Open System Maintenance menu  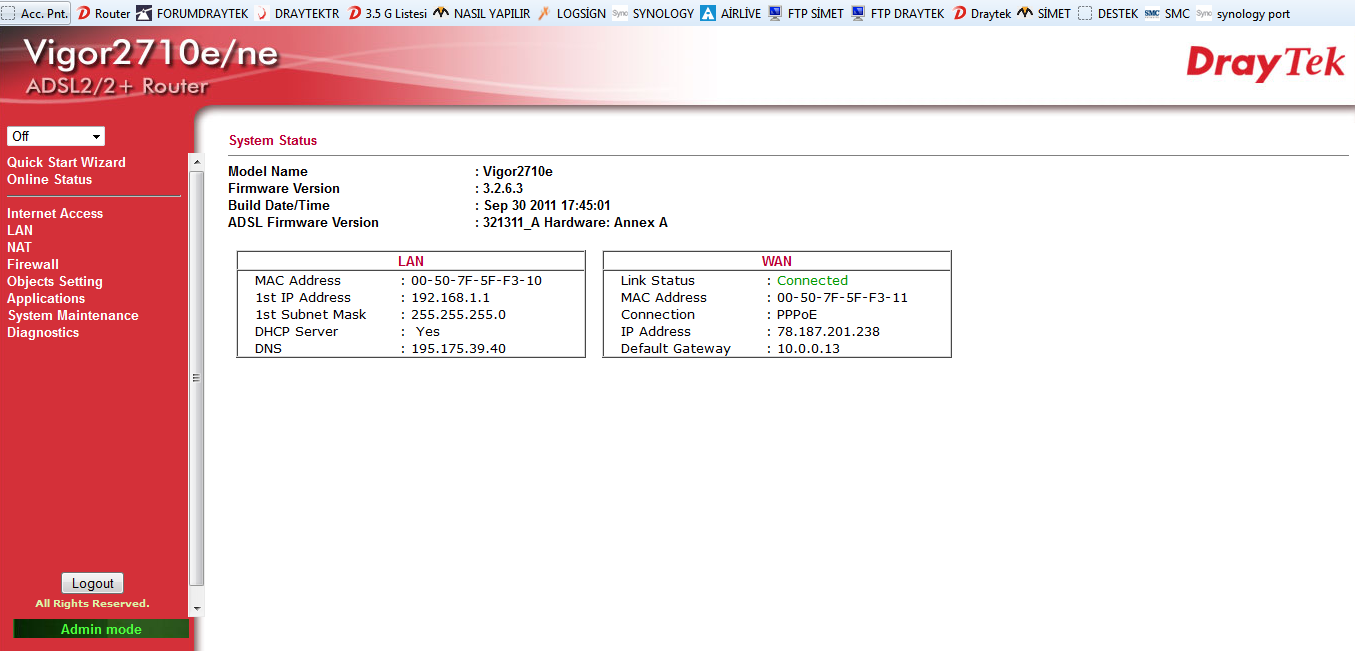pyautogui.click(x=73, y=315)
